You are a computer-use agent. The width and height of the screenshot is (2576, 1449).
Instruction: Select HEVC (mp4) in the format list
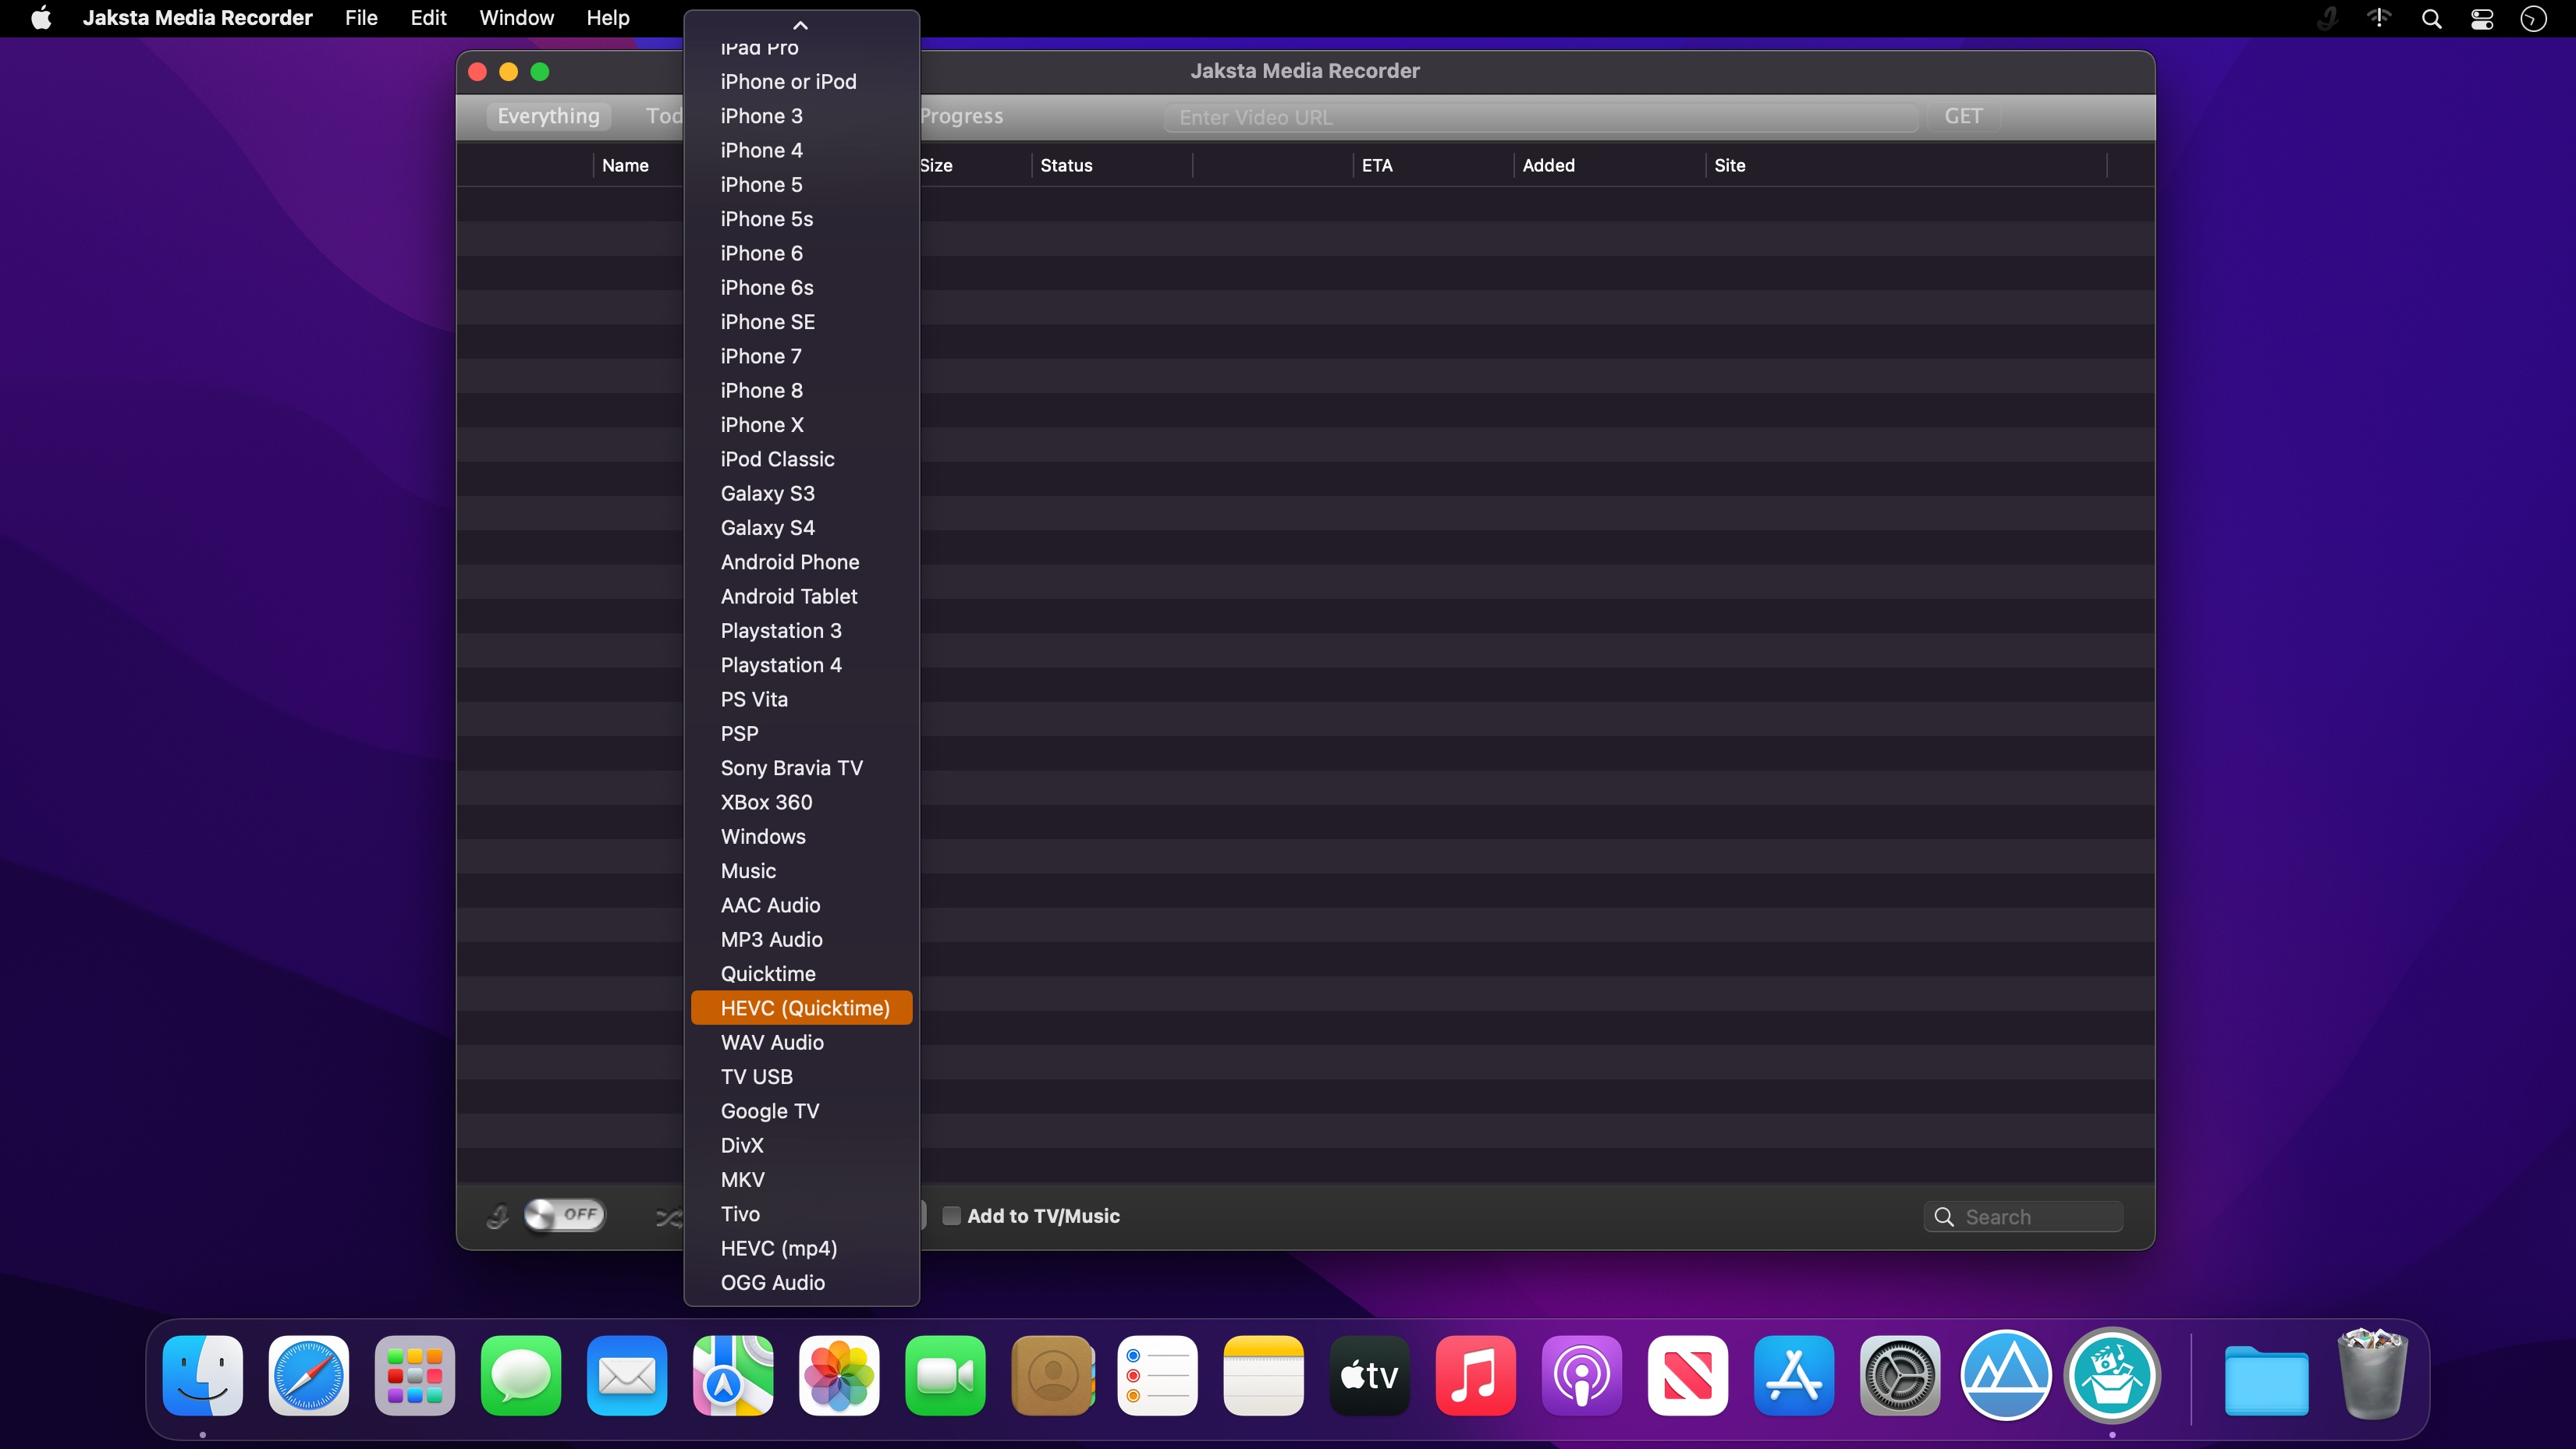click(x=778, y=1248)
